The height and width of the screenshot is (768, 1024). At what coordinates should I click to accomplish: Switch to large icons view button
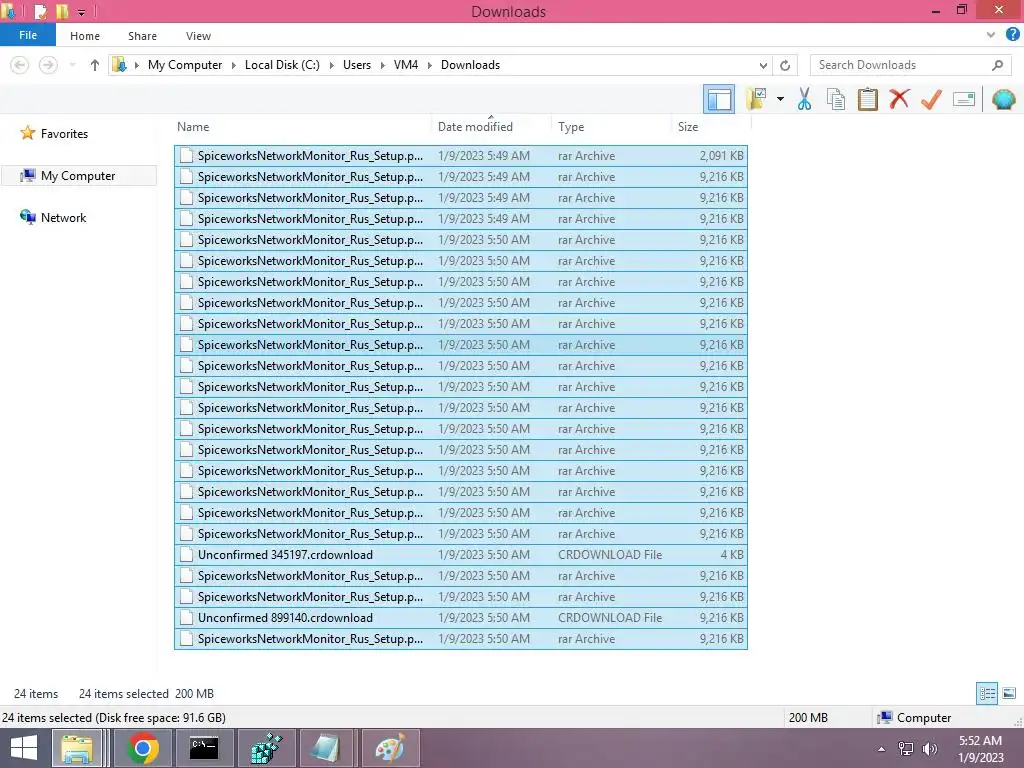(x=1009, y=693)
